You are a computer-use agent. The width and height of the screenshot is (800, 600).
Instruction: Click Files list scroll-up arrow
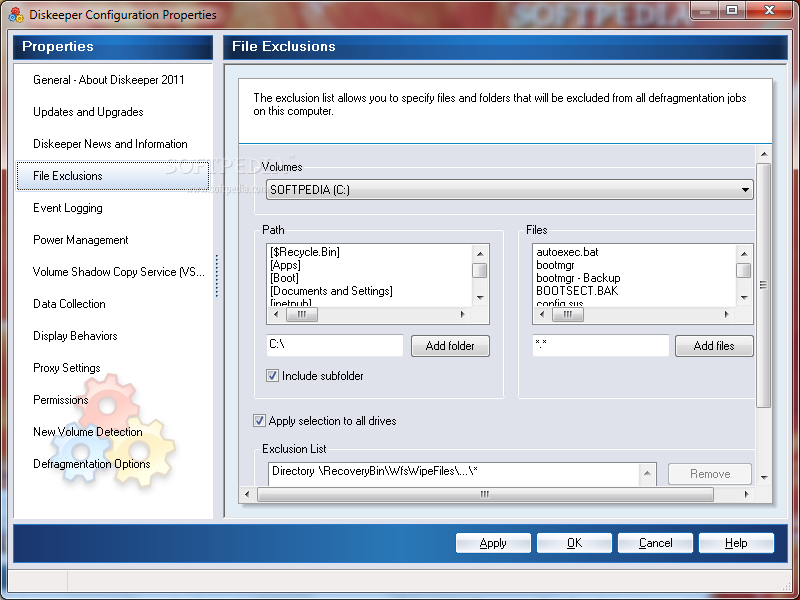[x=744, y=254]
